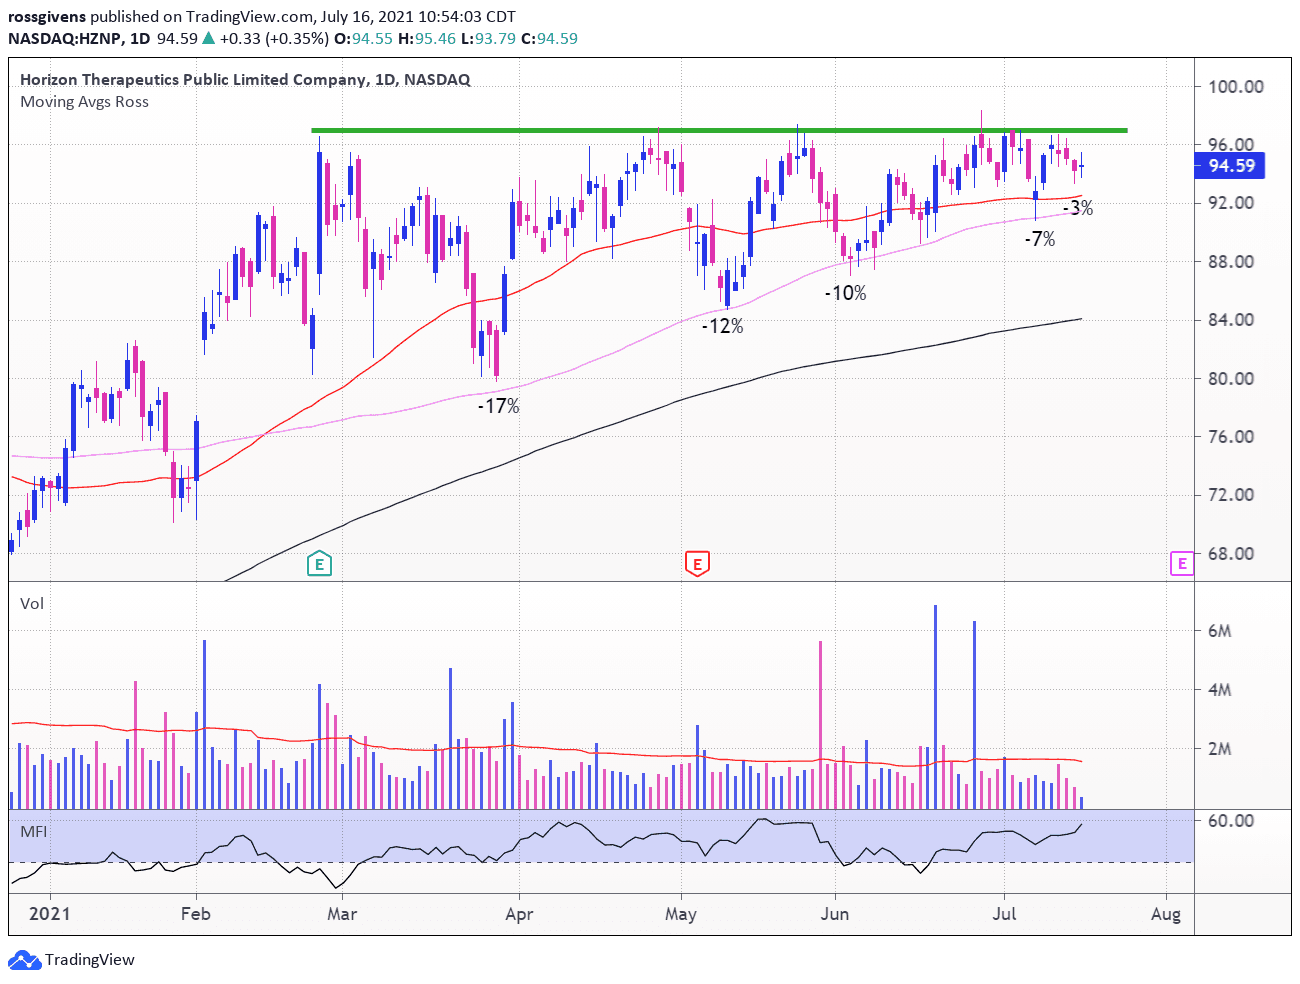The height and width of the screenshot is (984, 1300).
Task: Select the Moving Avgs Ross indicator legend
Action: [x=84, y=101]
